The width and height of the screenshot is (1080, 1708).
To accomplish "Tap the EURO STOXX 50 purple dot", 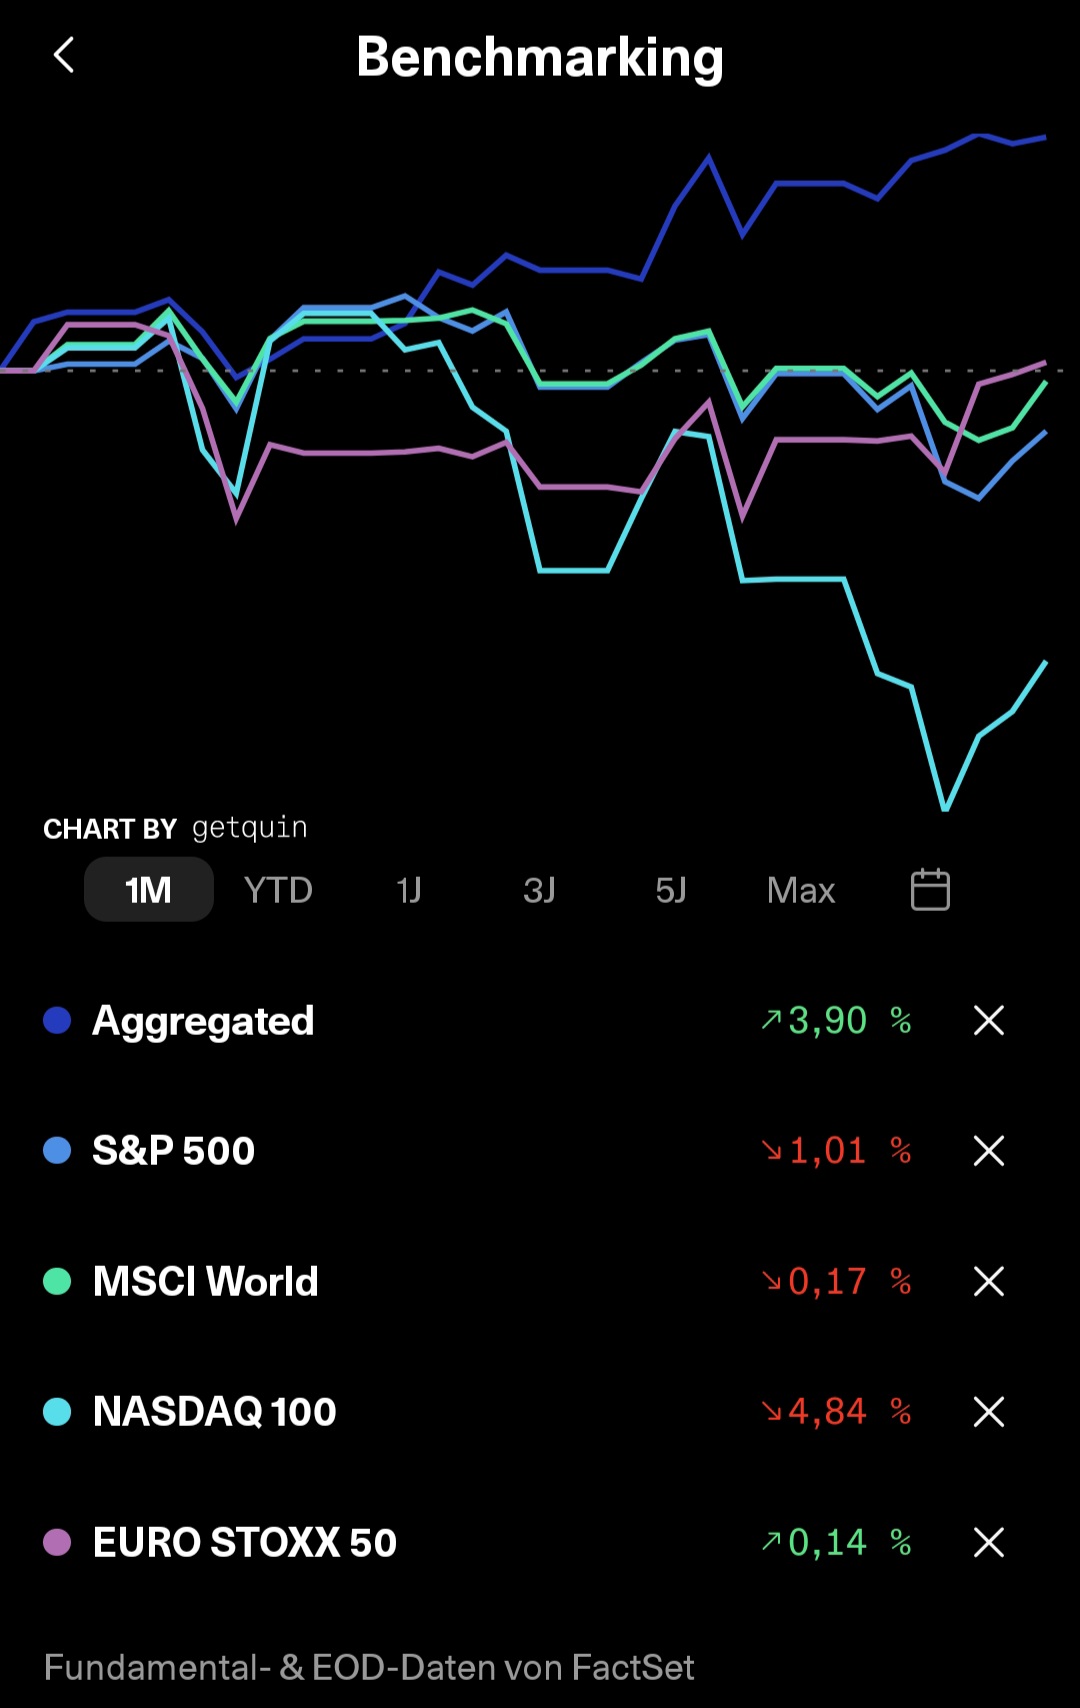I will click(x=57, y=1542).
